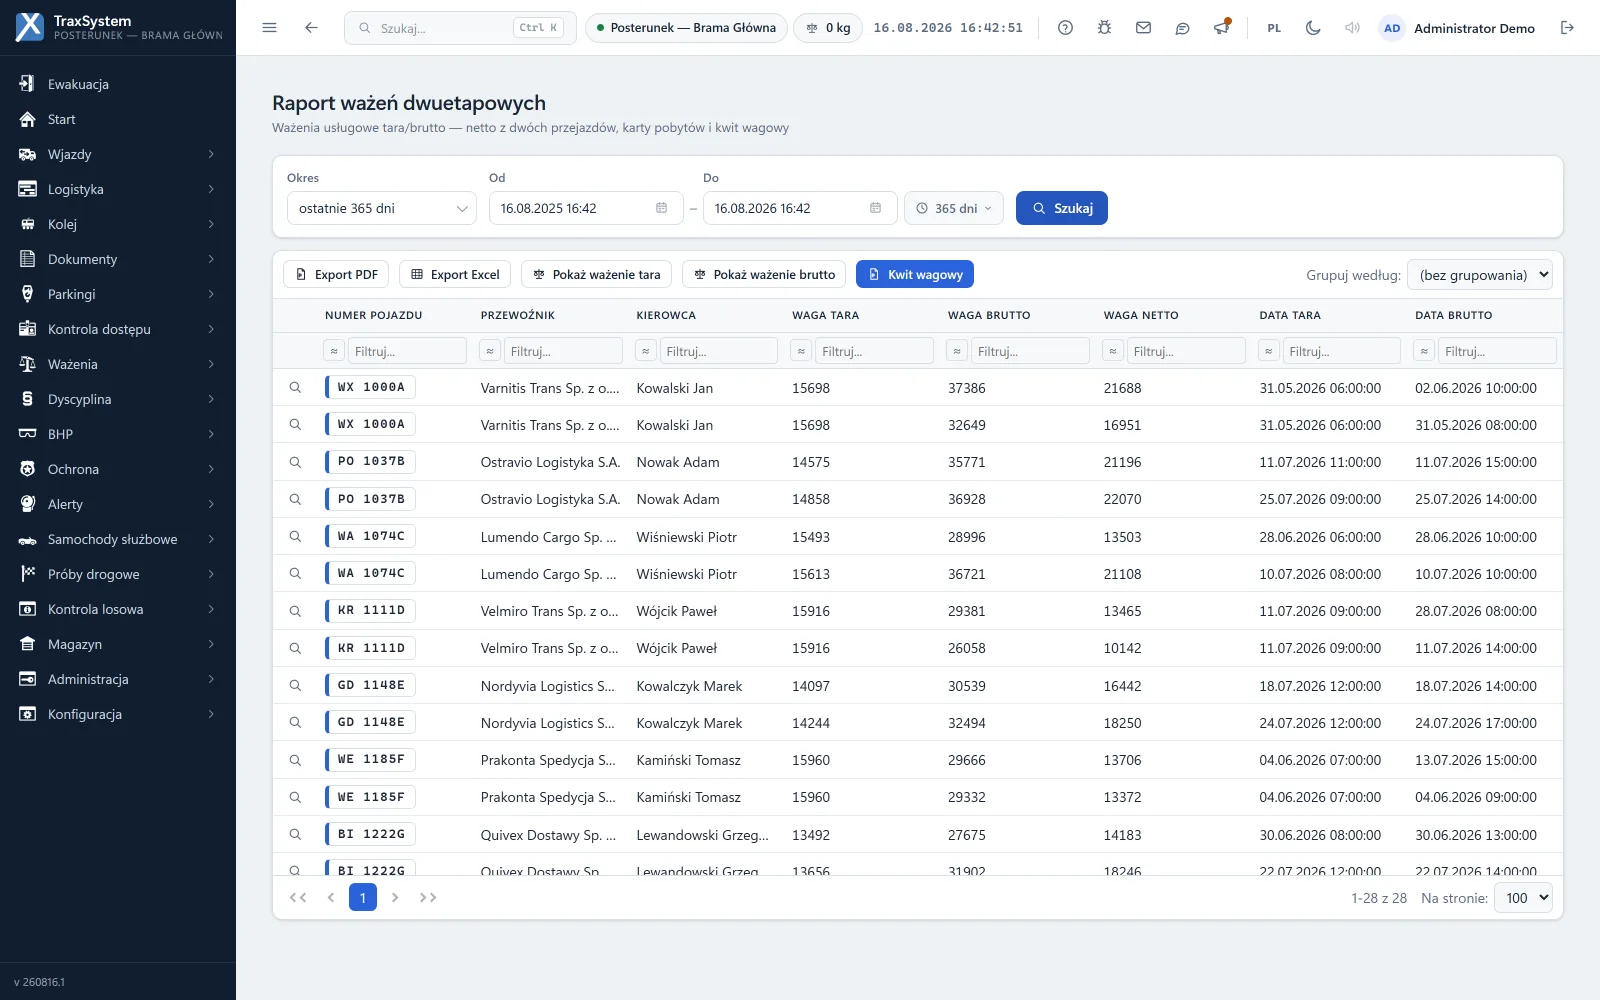
Task: Switch language with the PL button
Action: tap(1274, 28)
